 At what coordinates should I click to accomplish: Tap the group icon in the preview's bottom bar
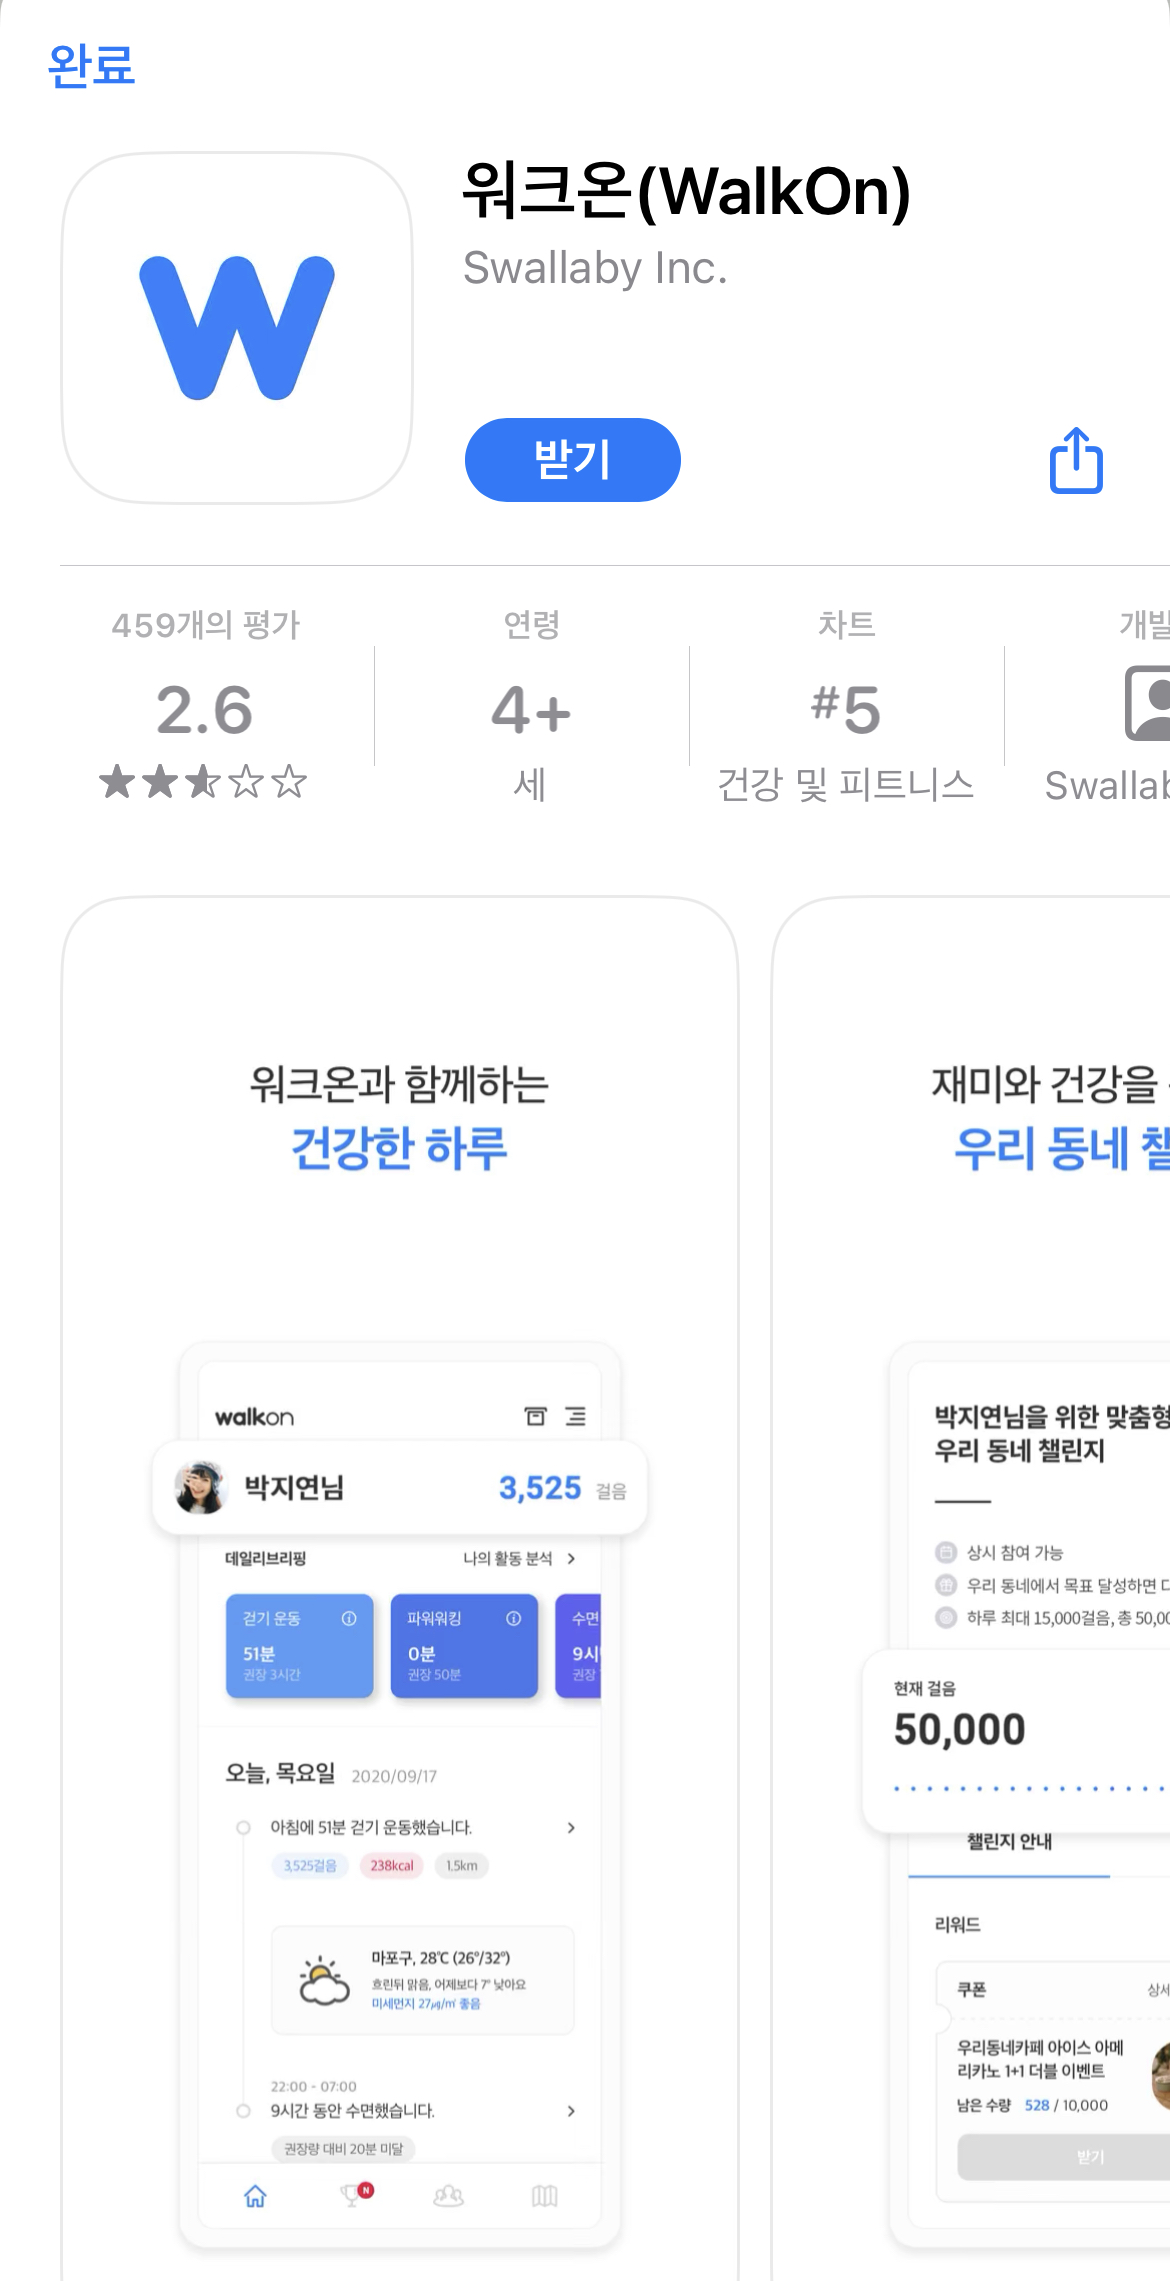tap(448, 2195)
